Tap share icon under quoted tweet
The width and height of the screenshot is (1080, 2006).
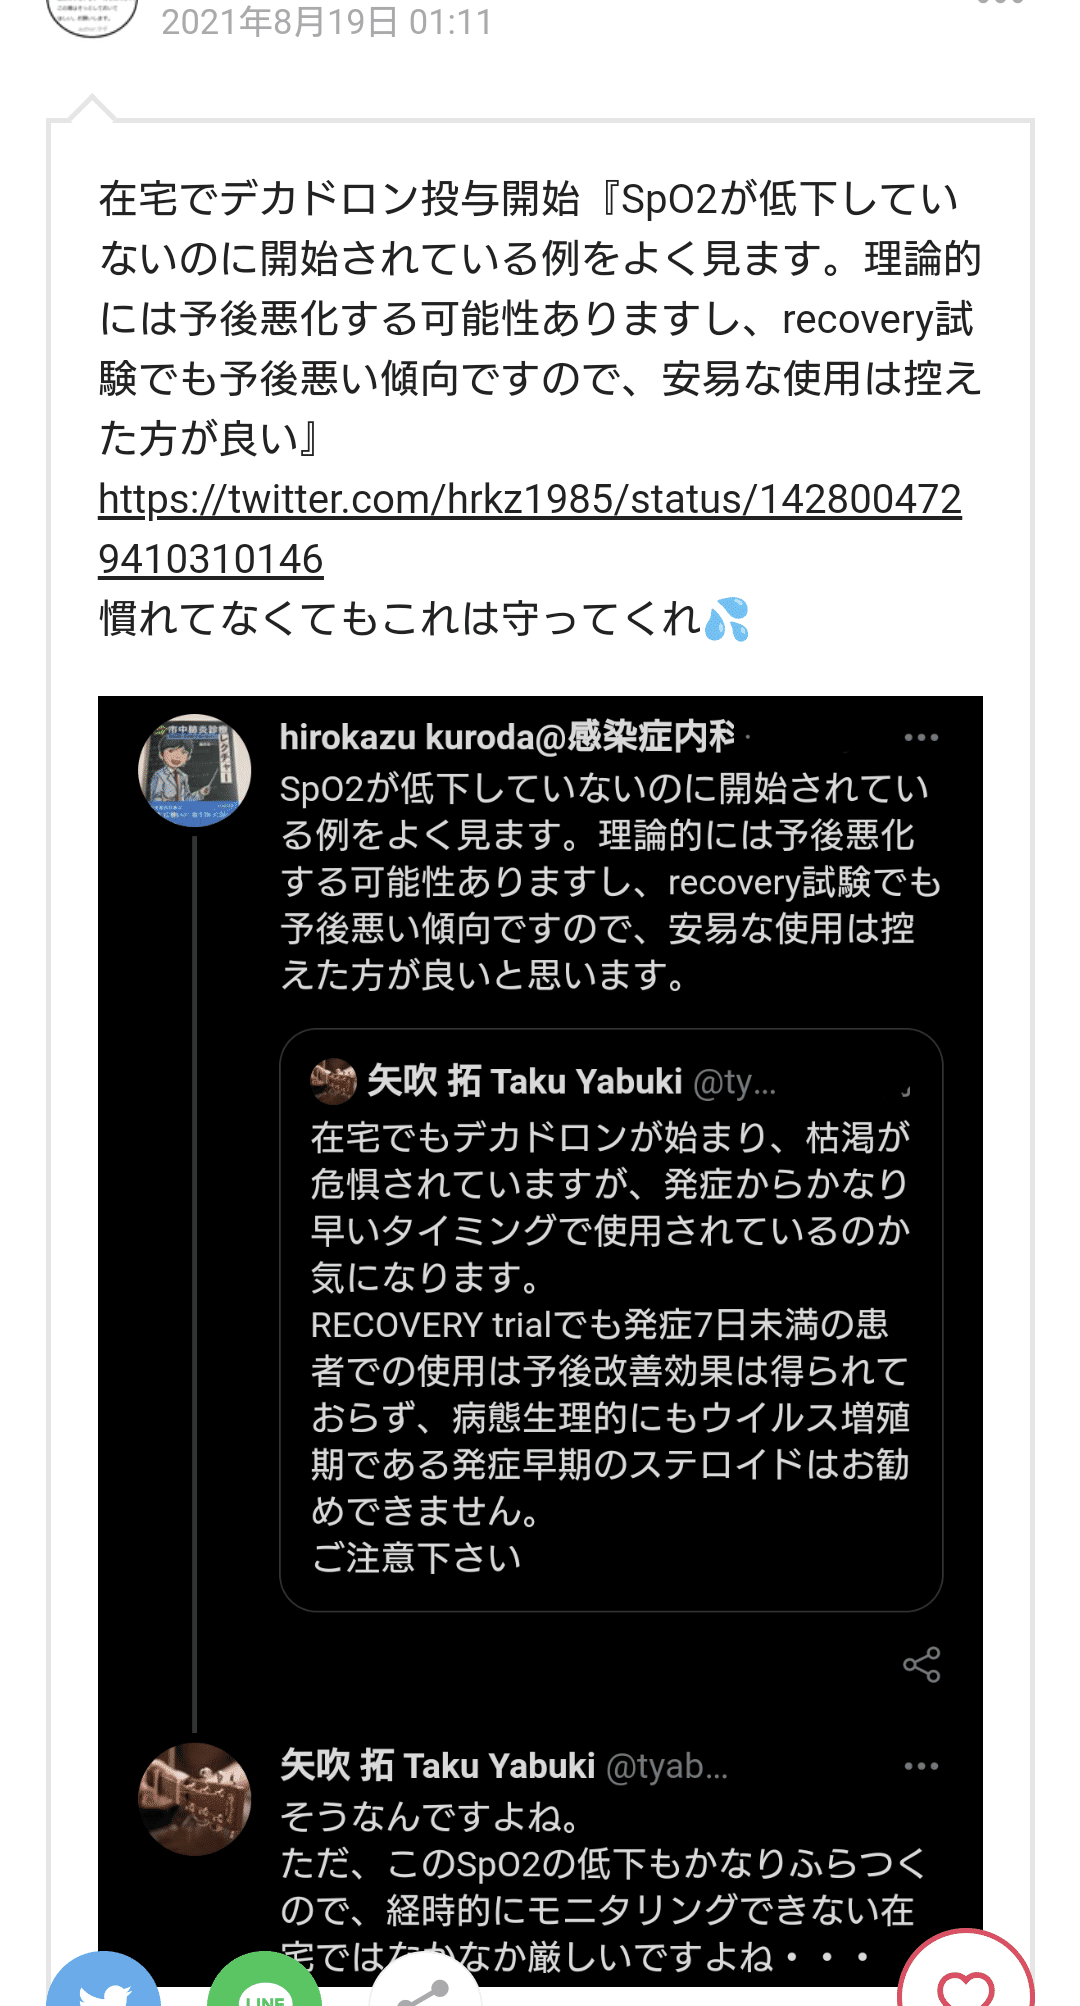pos(921,1665)
